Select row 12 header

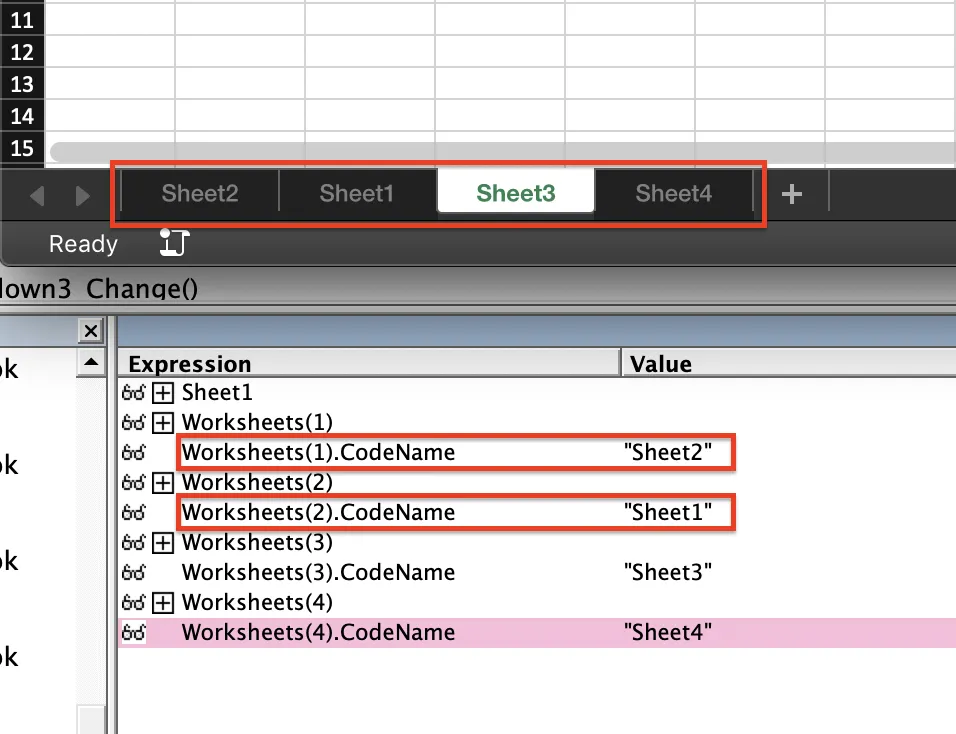click(x=22, y=52)
